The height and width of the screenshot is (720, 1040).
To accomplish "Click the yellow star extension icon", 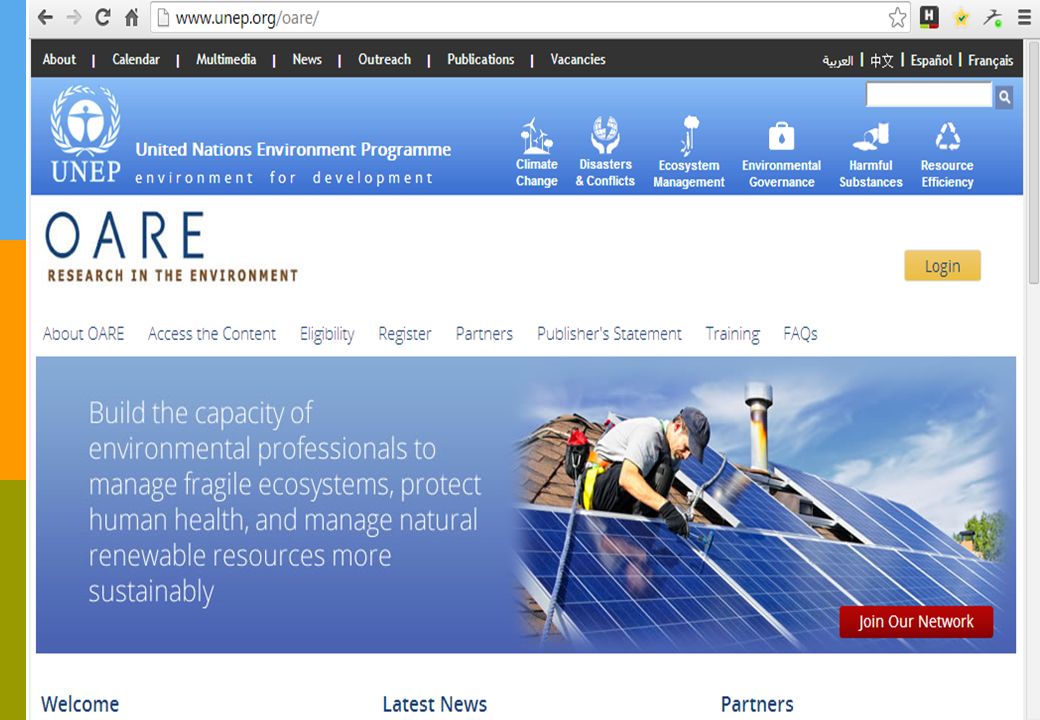I will click(x=960, y=18).
